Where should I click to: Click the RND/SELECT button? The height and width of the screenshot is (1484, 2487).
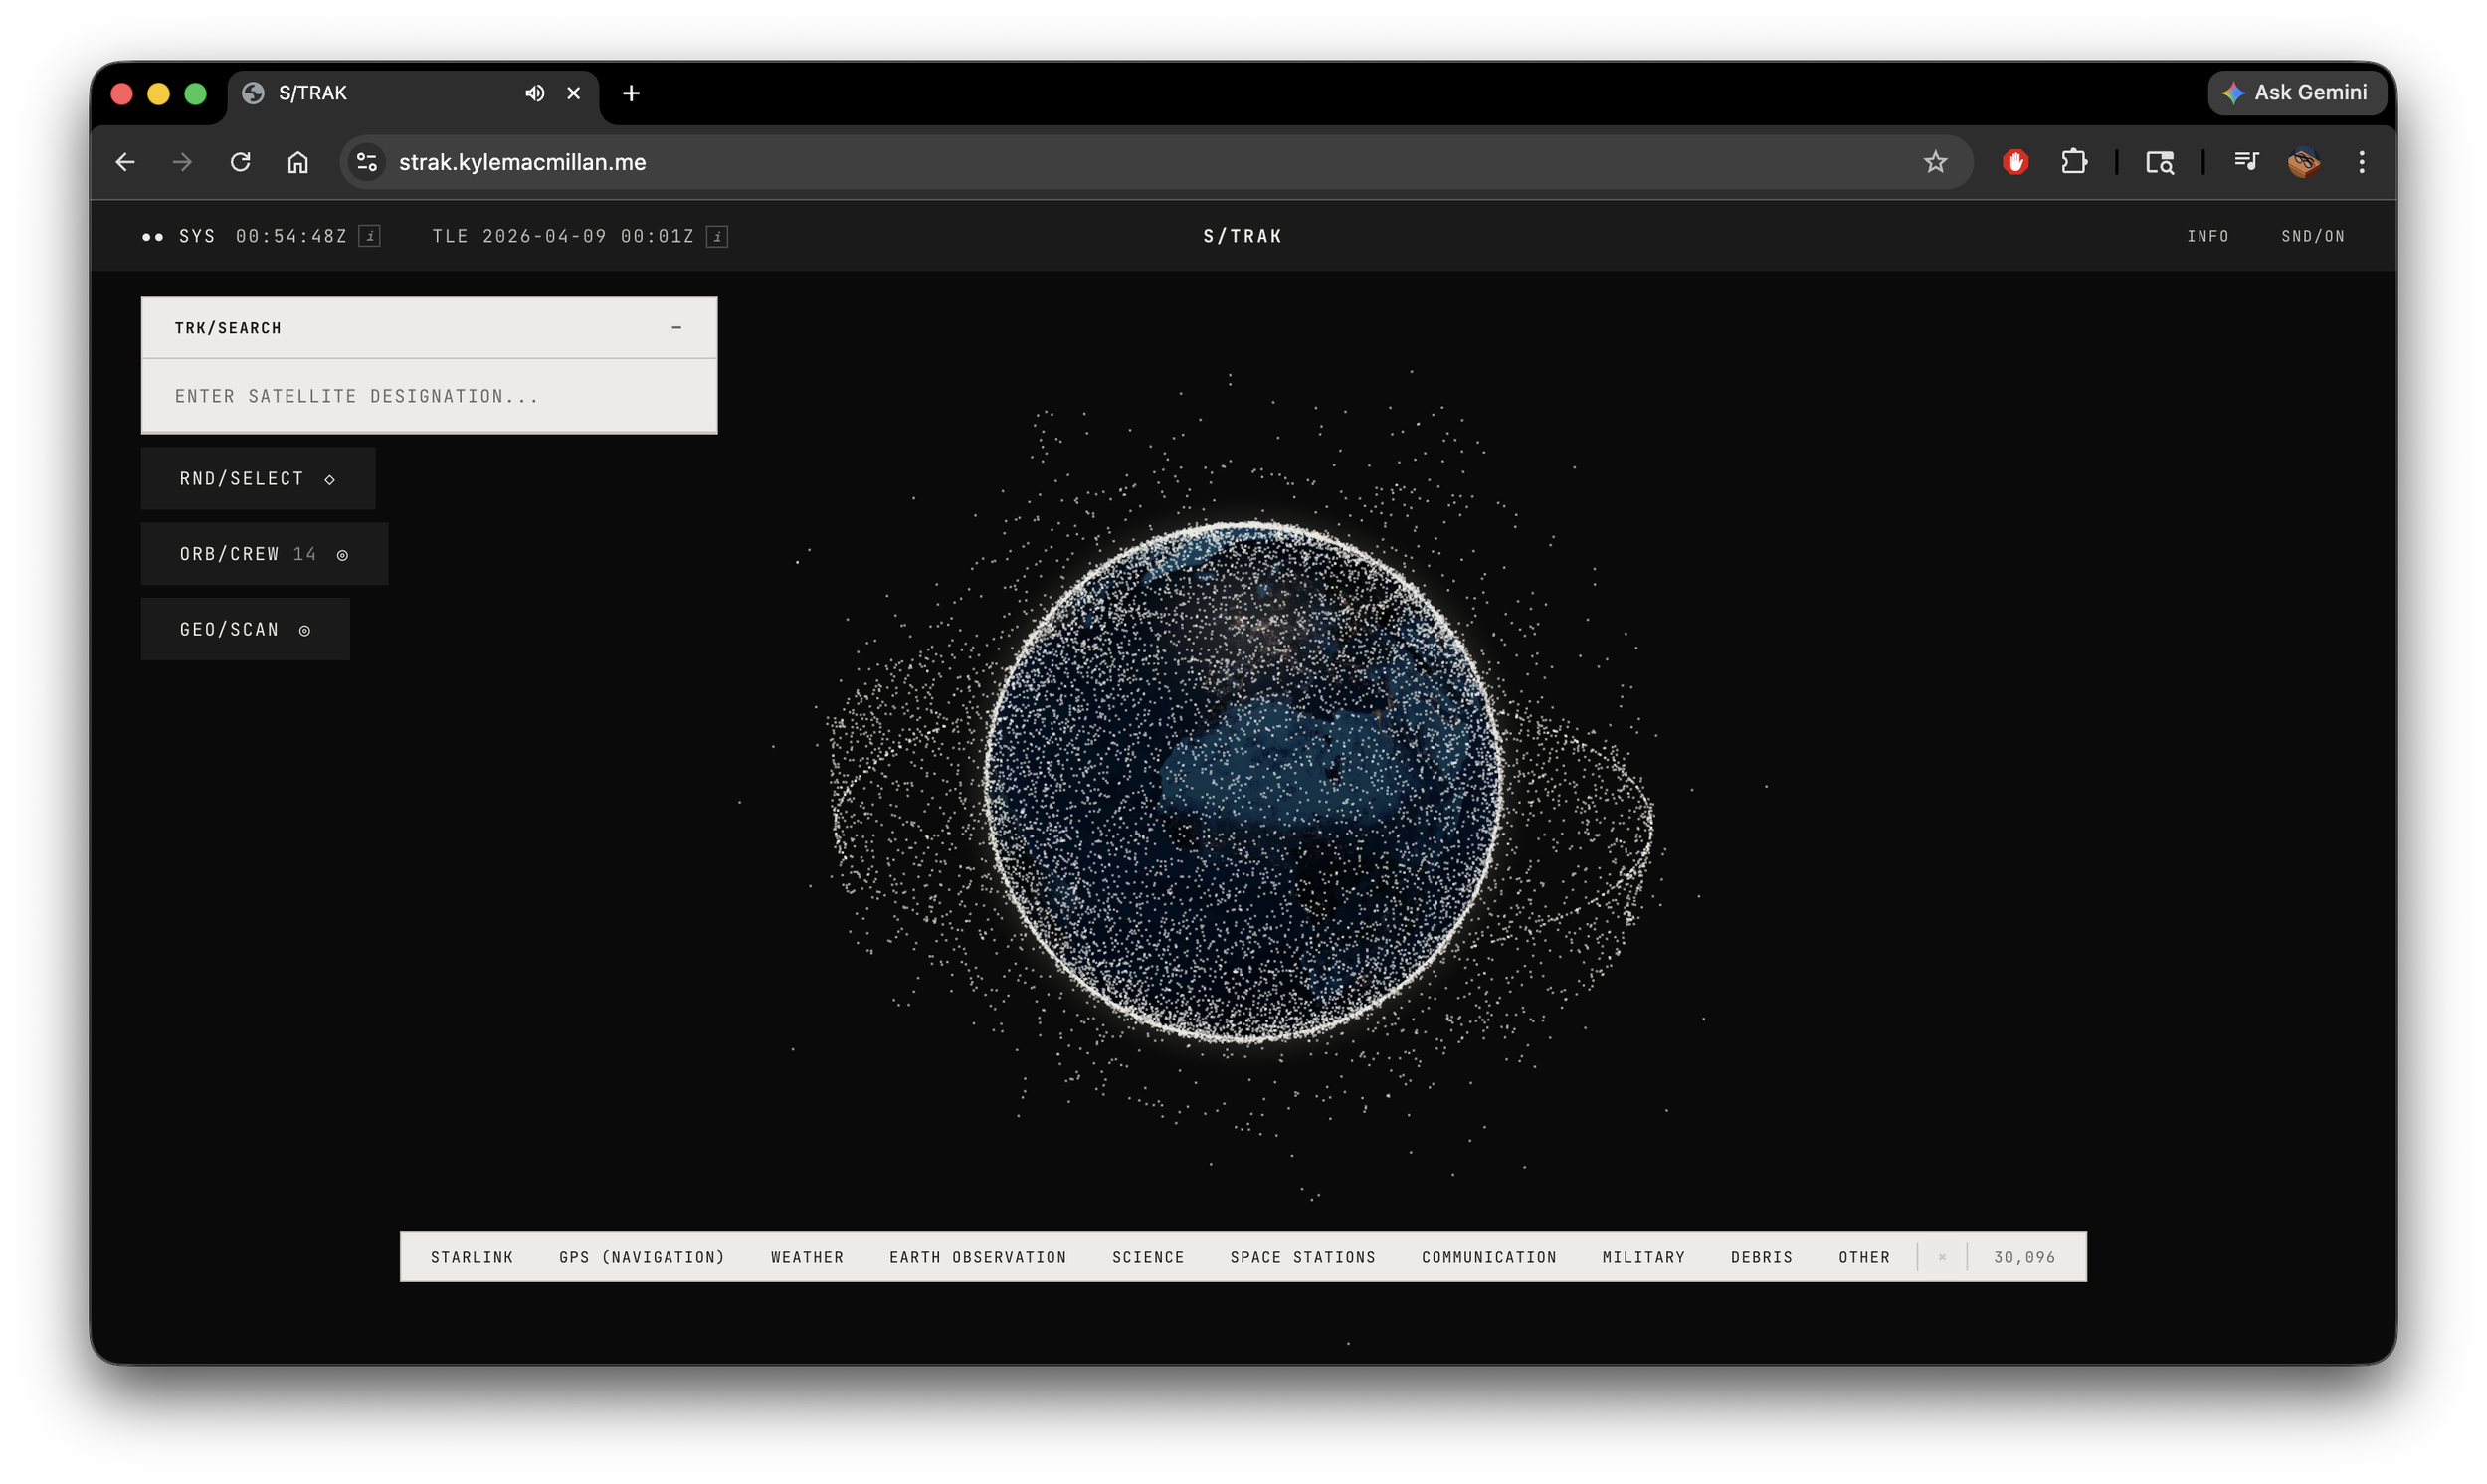[x=258, y=479]
